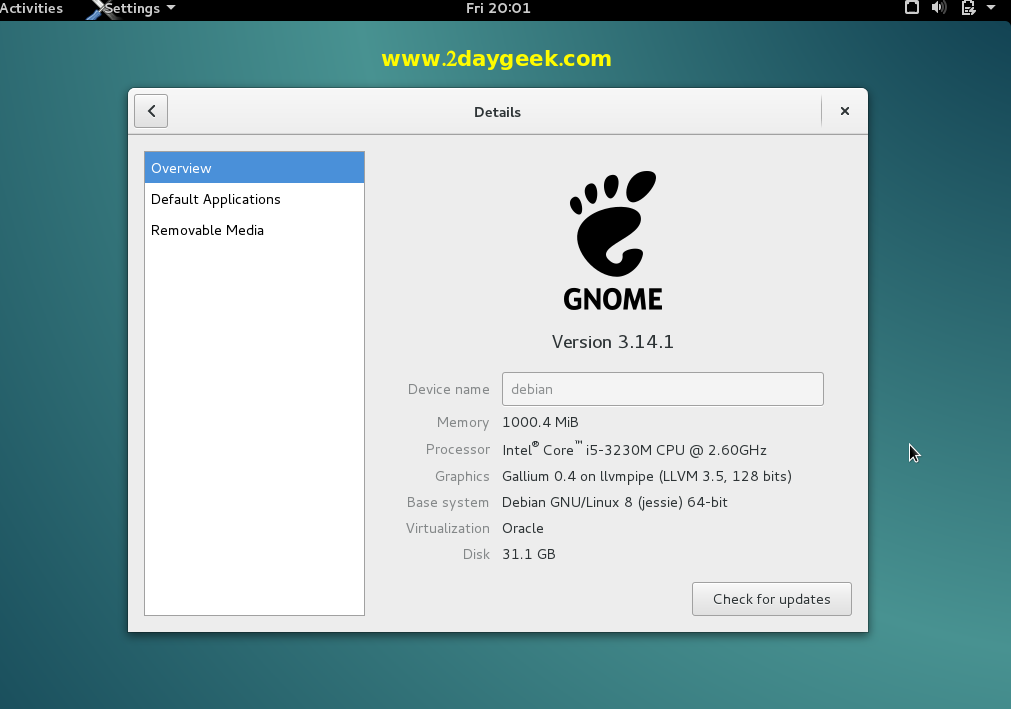Expand the system menu arrow
The width and height of the screenshot is (1011, 709).
pos(991,8)
